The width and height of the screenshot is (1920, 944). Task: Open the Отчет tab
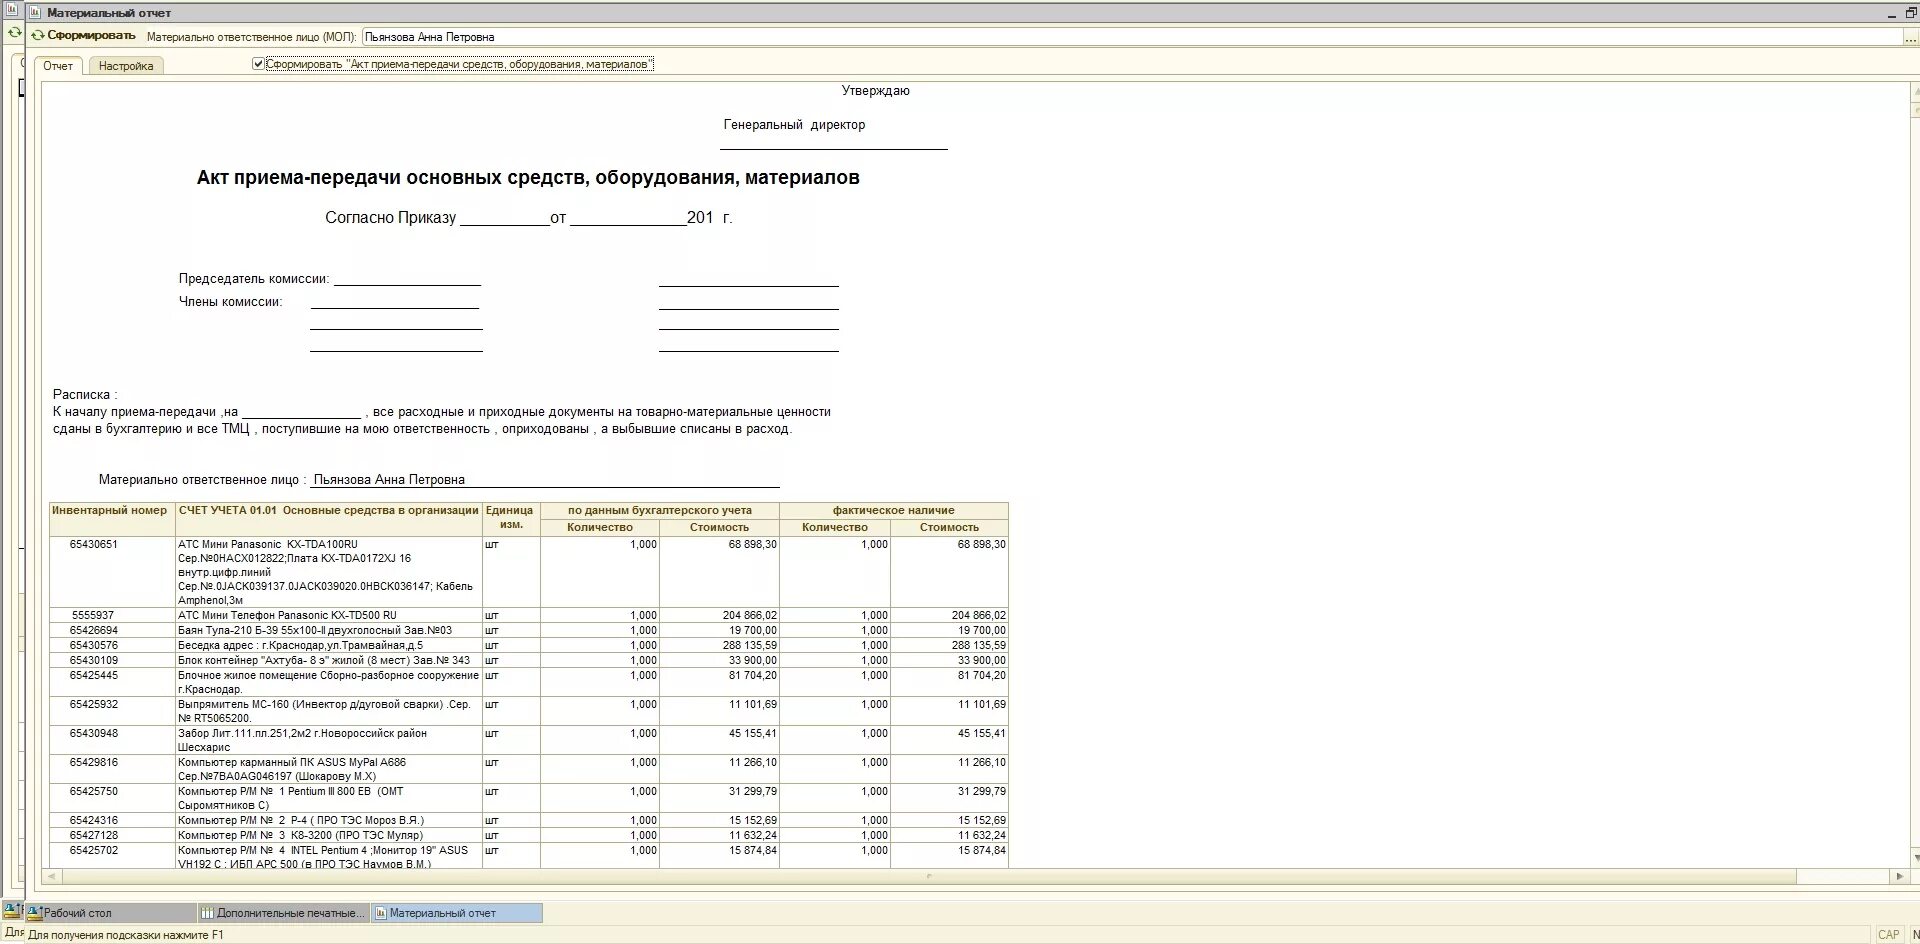(x=58, y=66)
